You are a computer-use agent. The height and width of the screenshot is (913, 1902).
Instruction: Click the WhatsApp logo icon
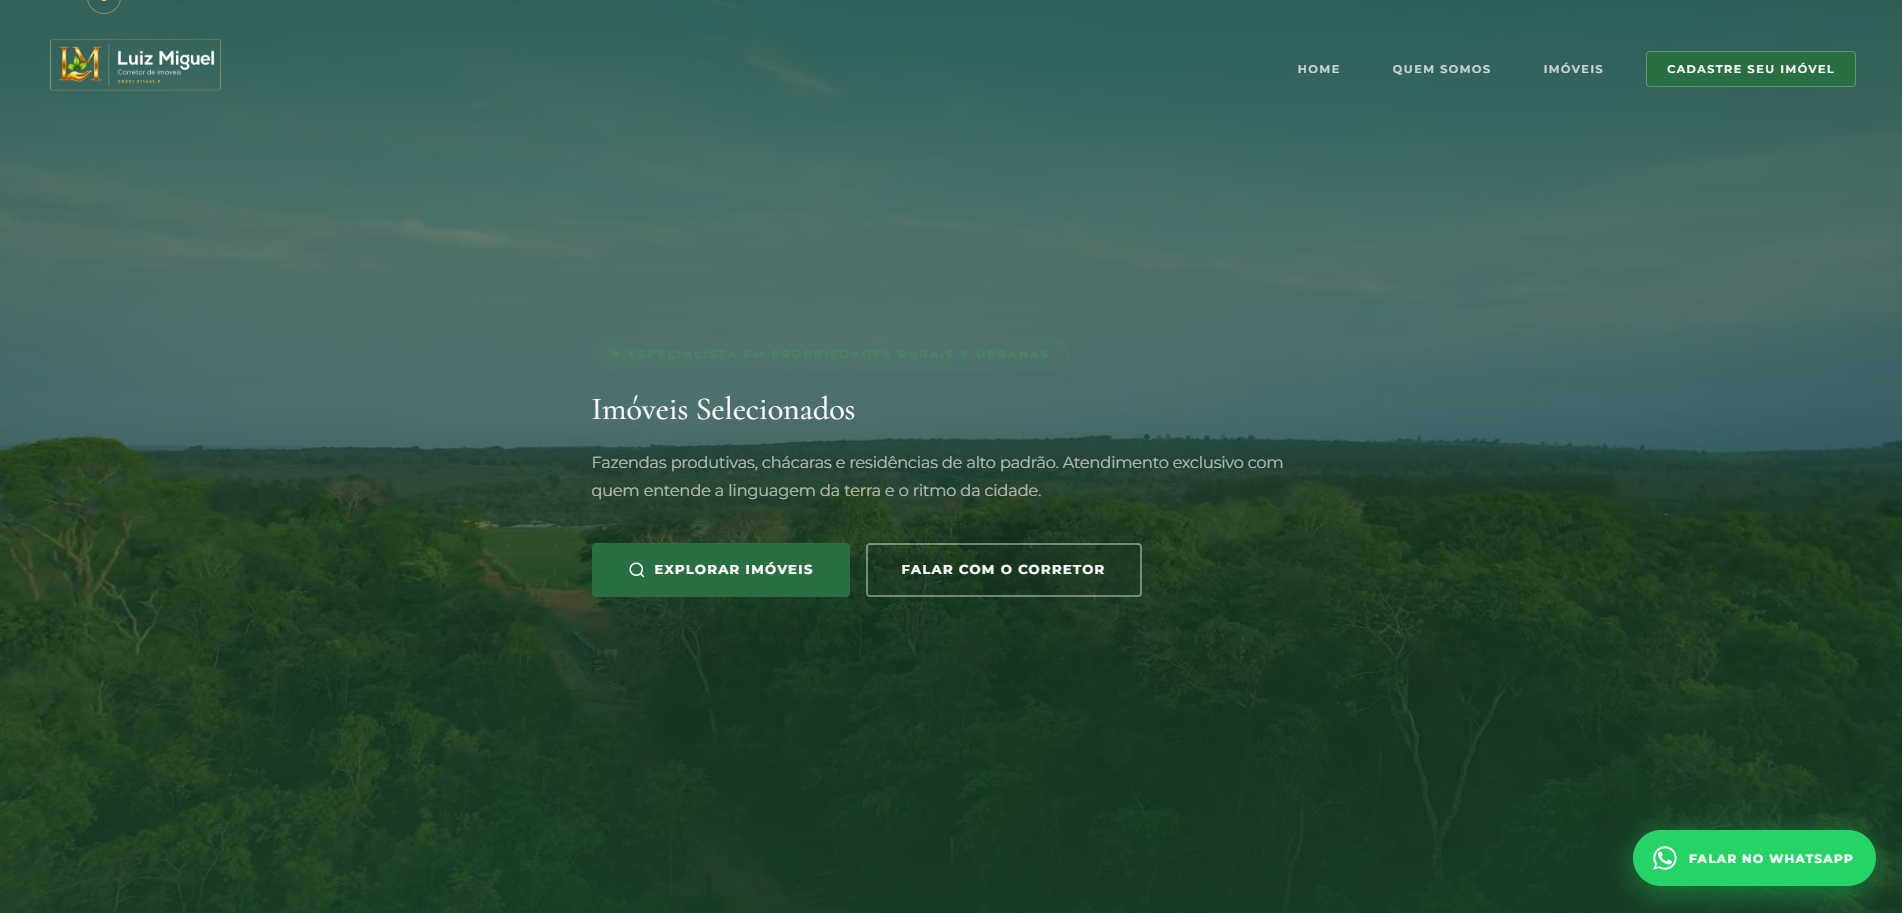click(x=1665, y=858)
